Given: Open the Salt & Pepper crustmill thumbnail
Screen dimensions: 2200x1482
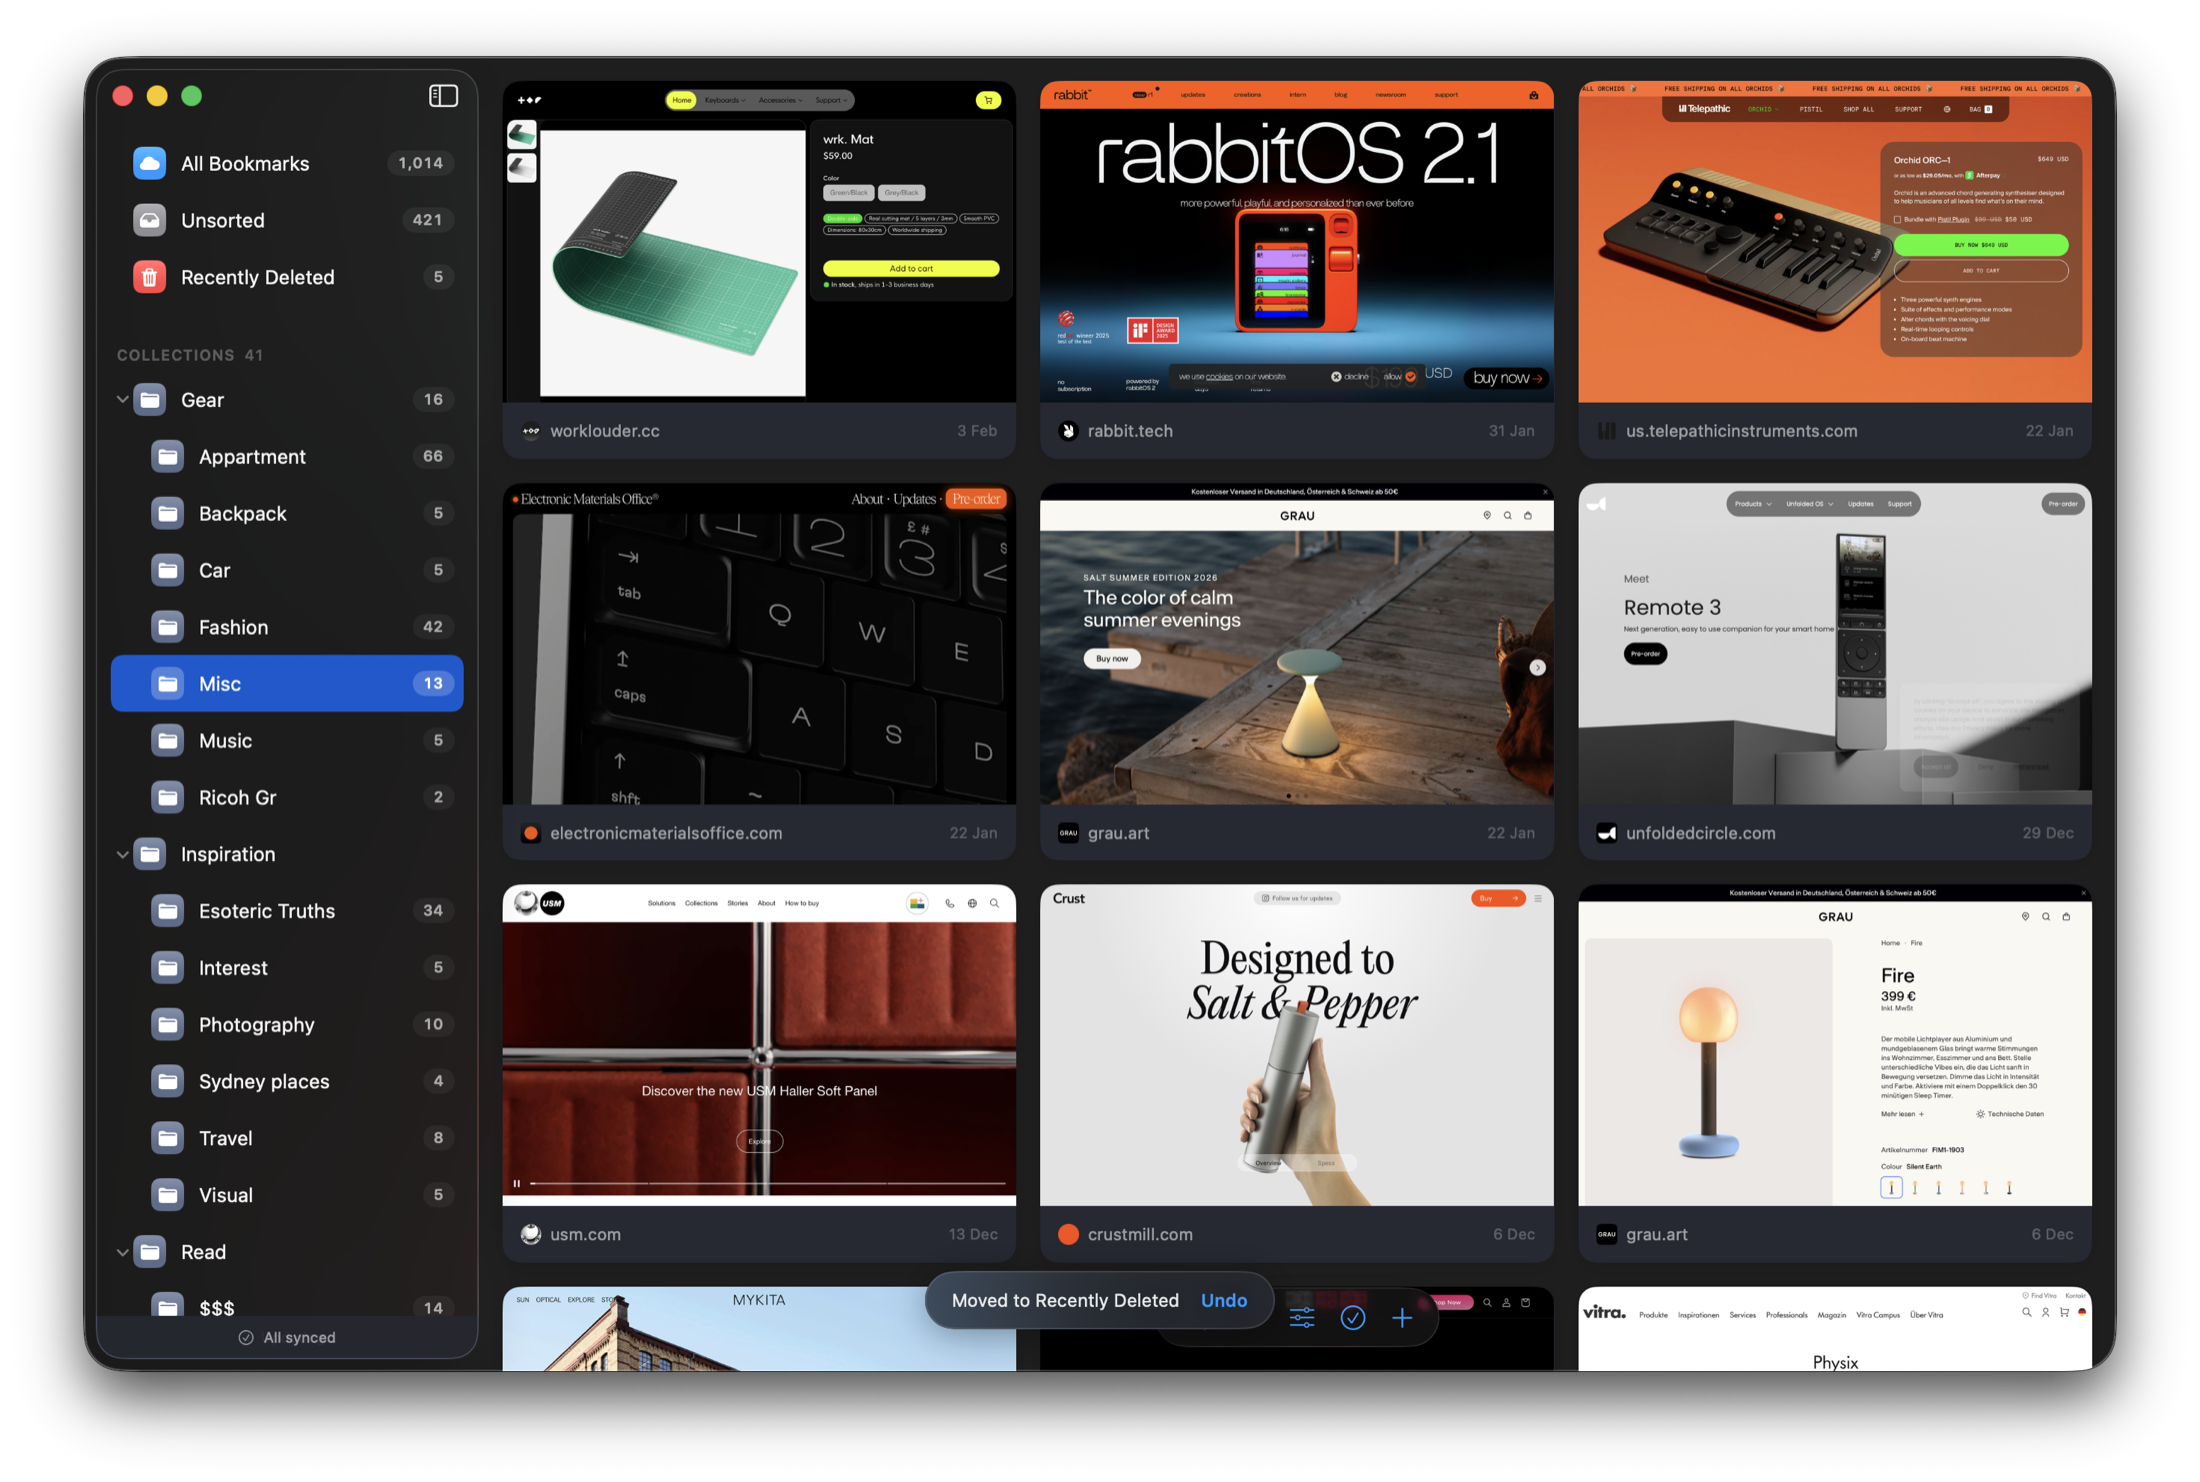Looking at the screenshot, I should click(x=1297, y=1045).
